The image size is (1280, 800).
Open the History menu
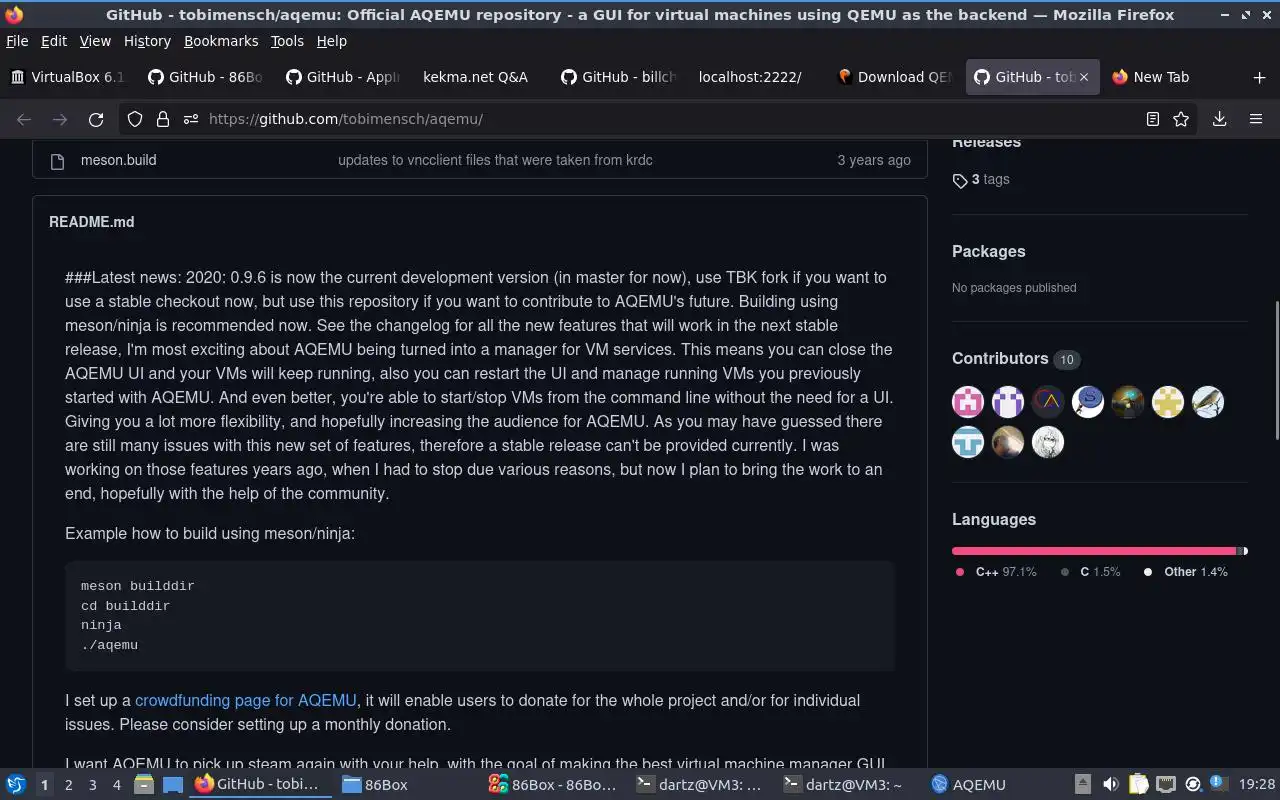coord(147,41)
